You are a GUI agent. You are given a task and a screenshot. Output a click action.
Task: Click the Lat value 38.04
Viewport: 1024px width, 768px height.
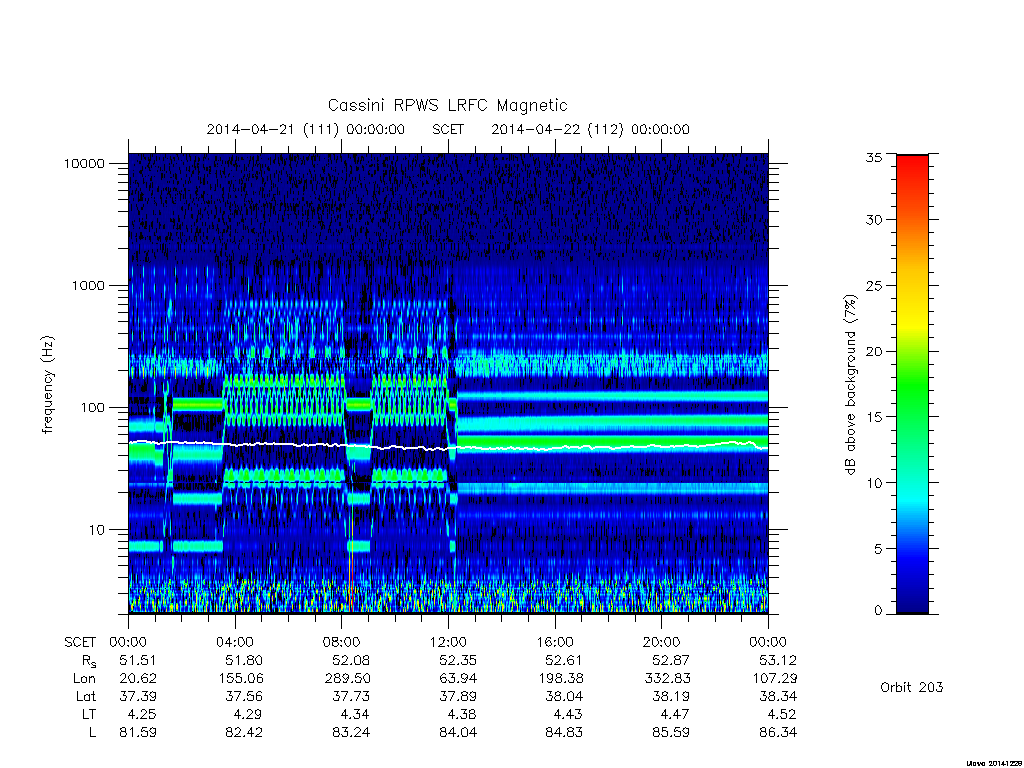click(564, 696)
